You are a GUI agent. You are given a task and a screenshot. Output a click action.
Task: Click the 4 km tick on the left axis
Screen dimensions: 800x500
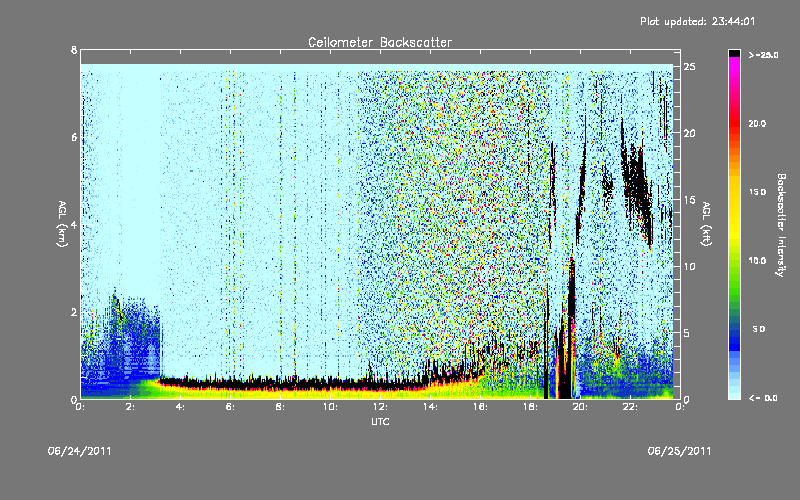click(x=74, y=225)
